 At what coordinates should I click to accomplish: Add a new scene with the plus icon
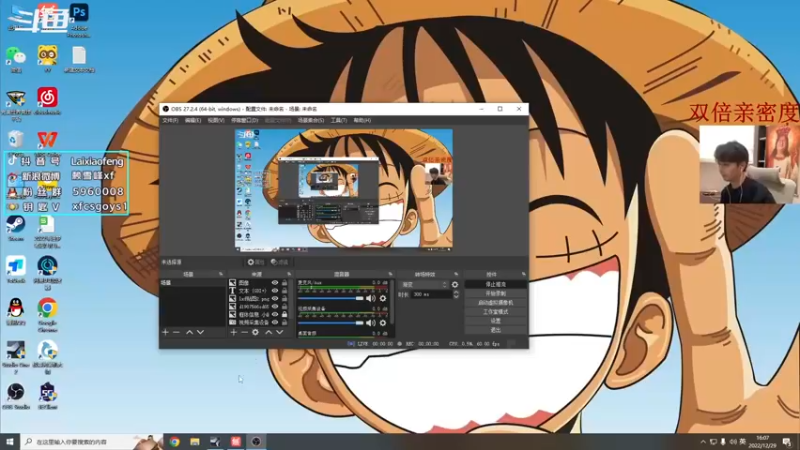tap(165, 332)
